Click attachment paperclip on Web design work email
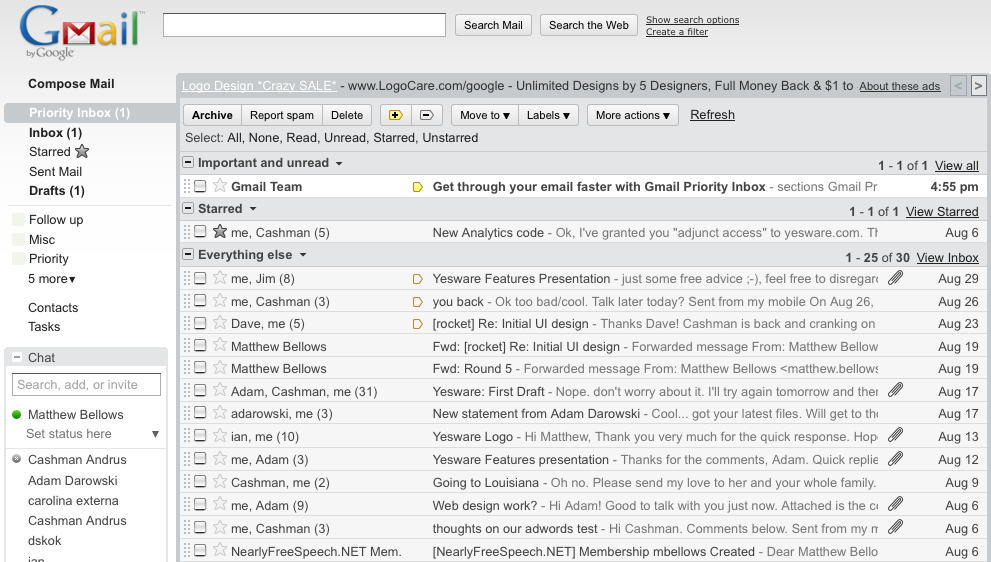This screenshot has width=991, height=562. [896, 504]
